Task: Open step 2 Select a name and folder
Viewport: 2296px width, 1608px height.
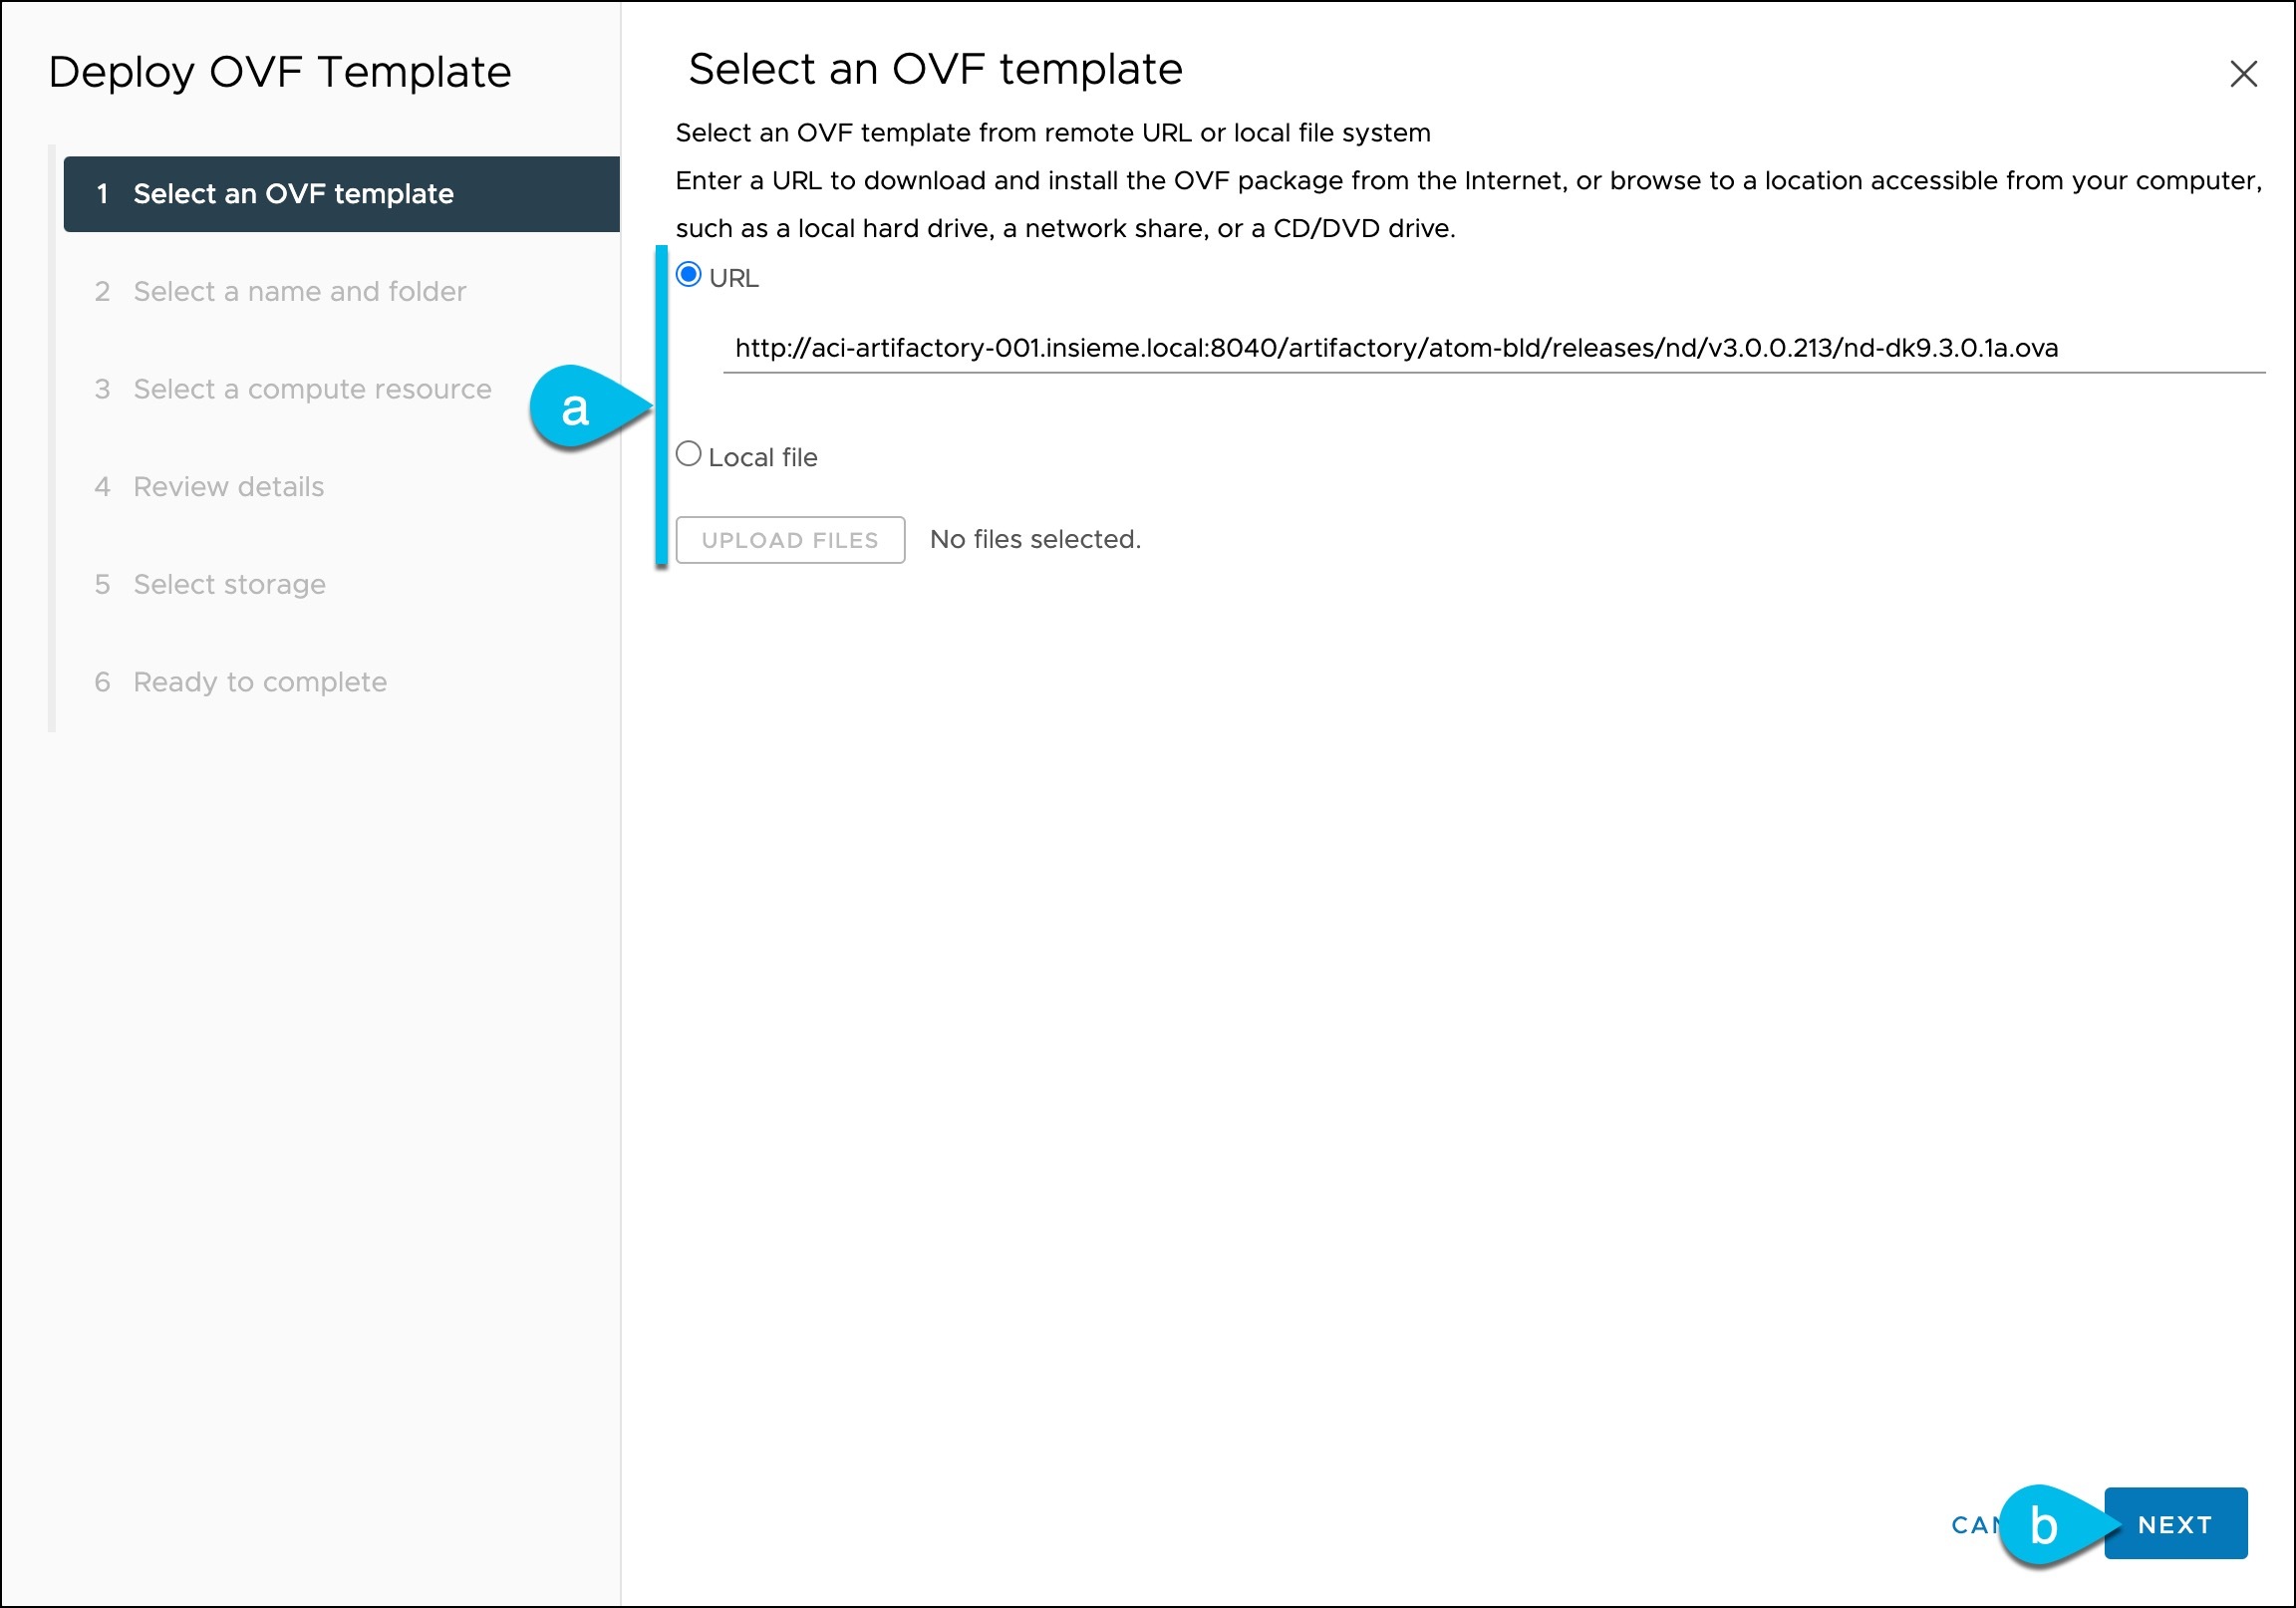Action: click(298, 291)
